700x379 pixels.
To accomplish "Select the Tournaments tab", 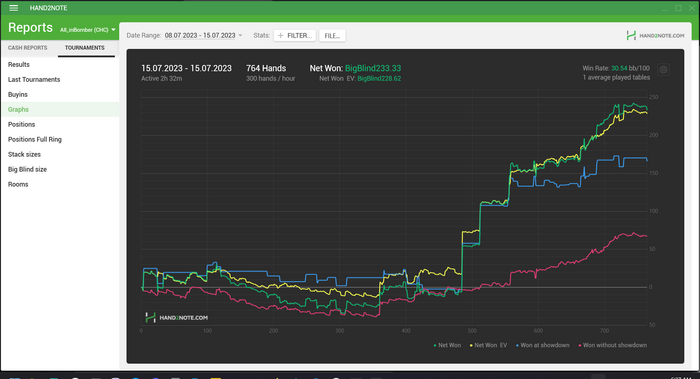I will [x=85, y=48].
